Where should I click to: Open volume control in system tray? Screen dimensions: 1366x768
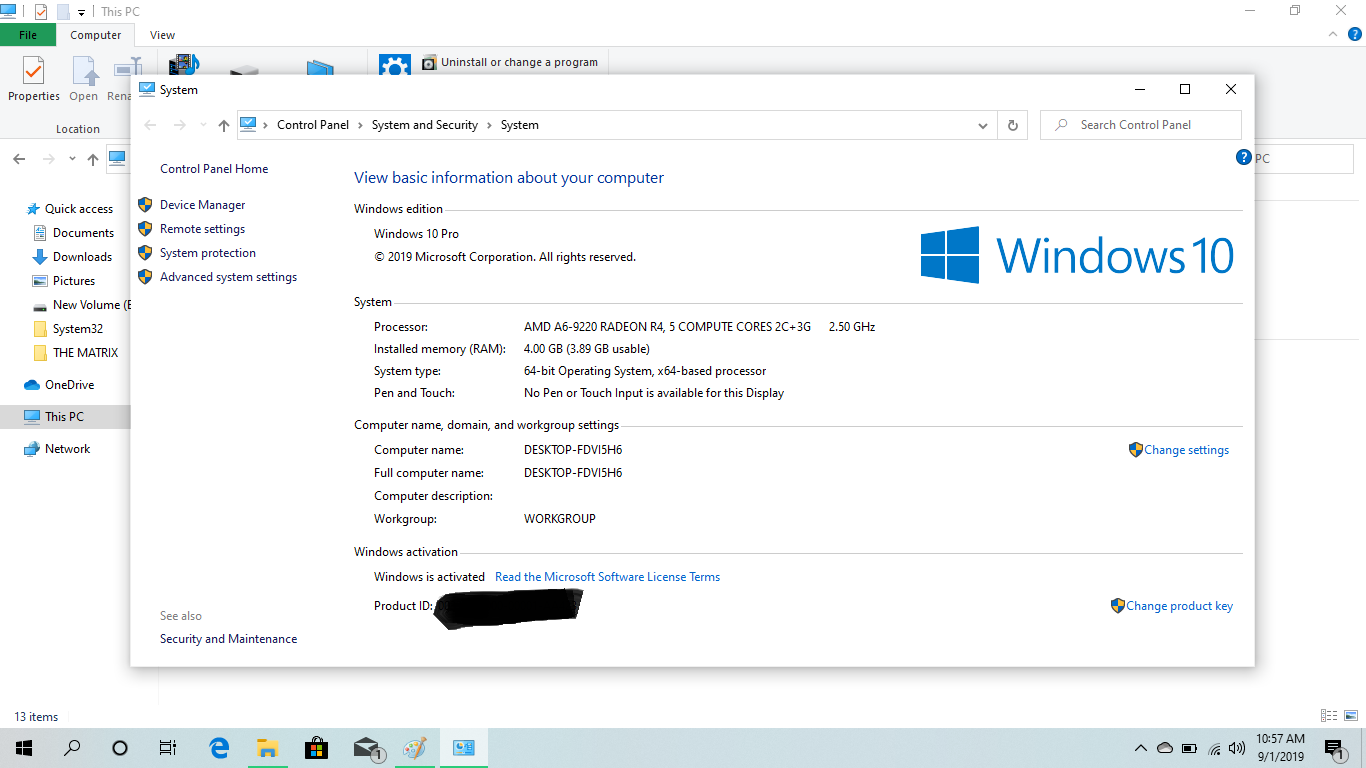pyautogui.click(x=1237, y=748)
